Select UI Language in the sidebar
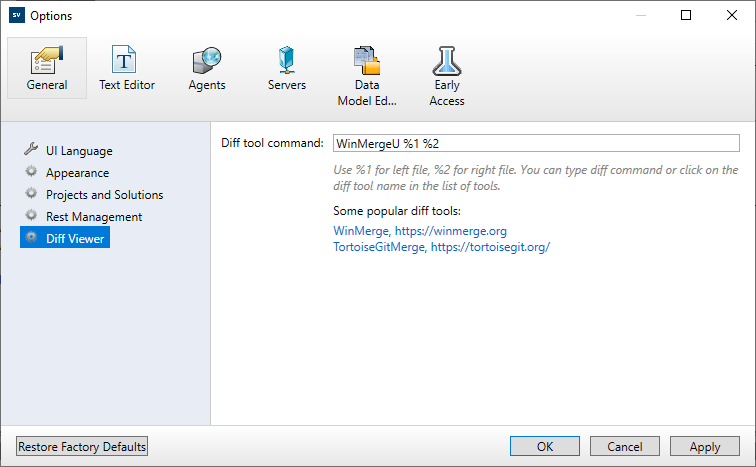756x467 pixels. click(79, 151)
